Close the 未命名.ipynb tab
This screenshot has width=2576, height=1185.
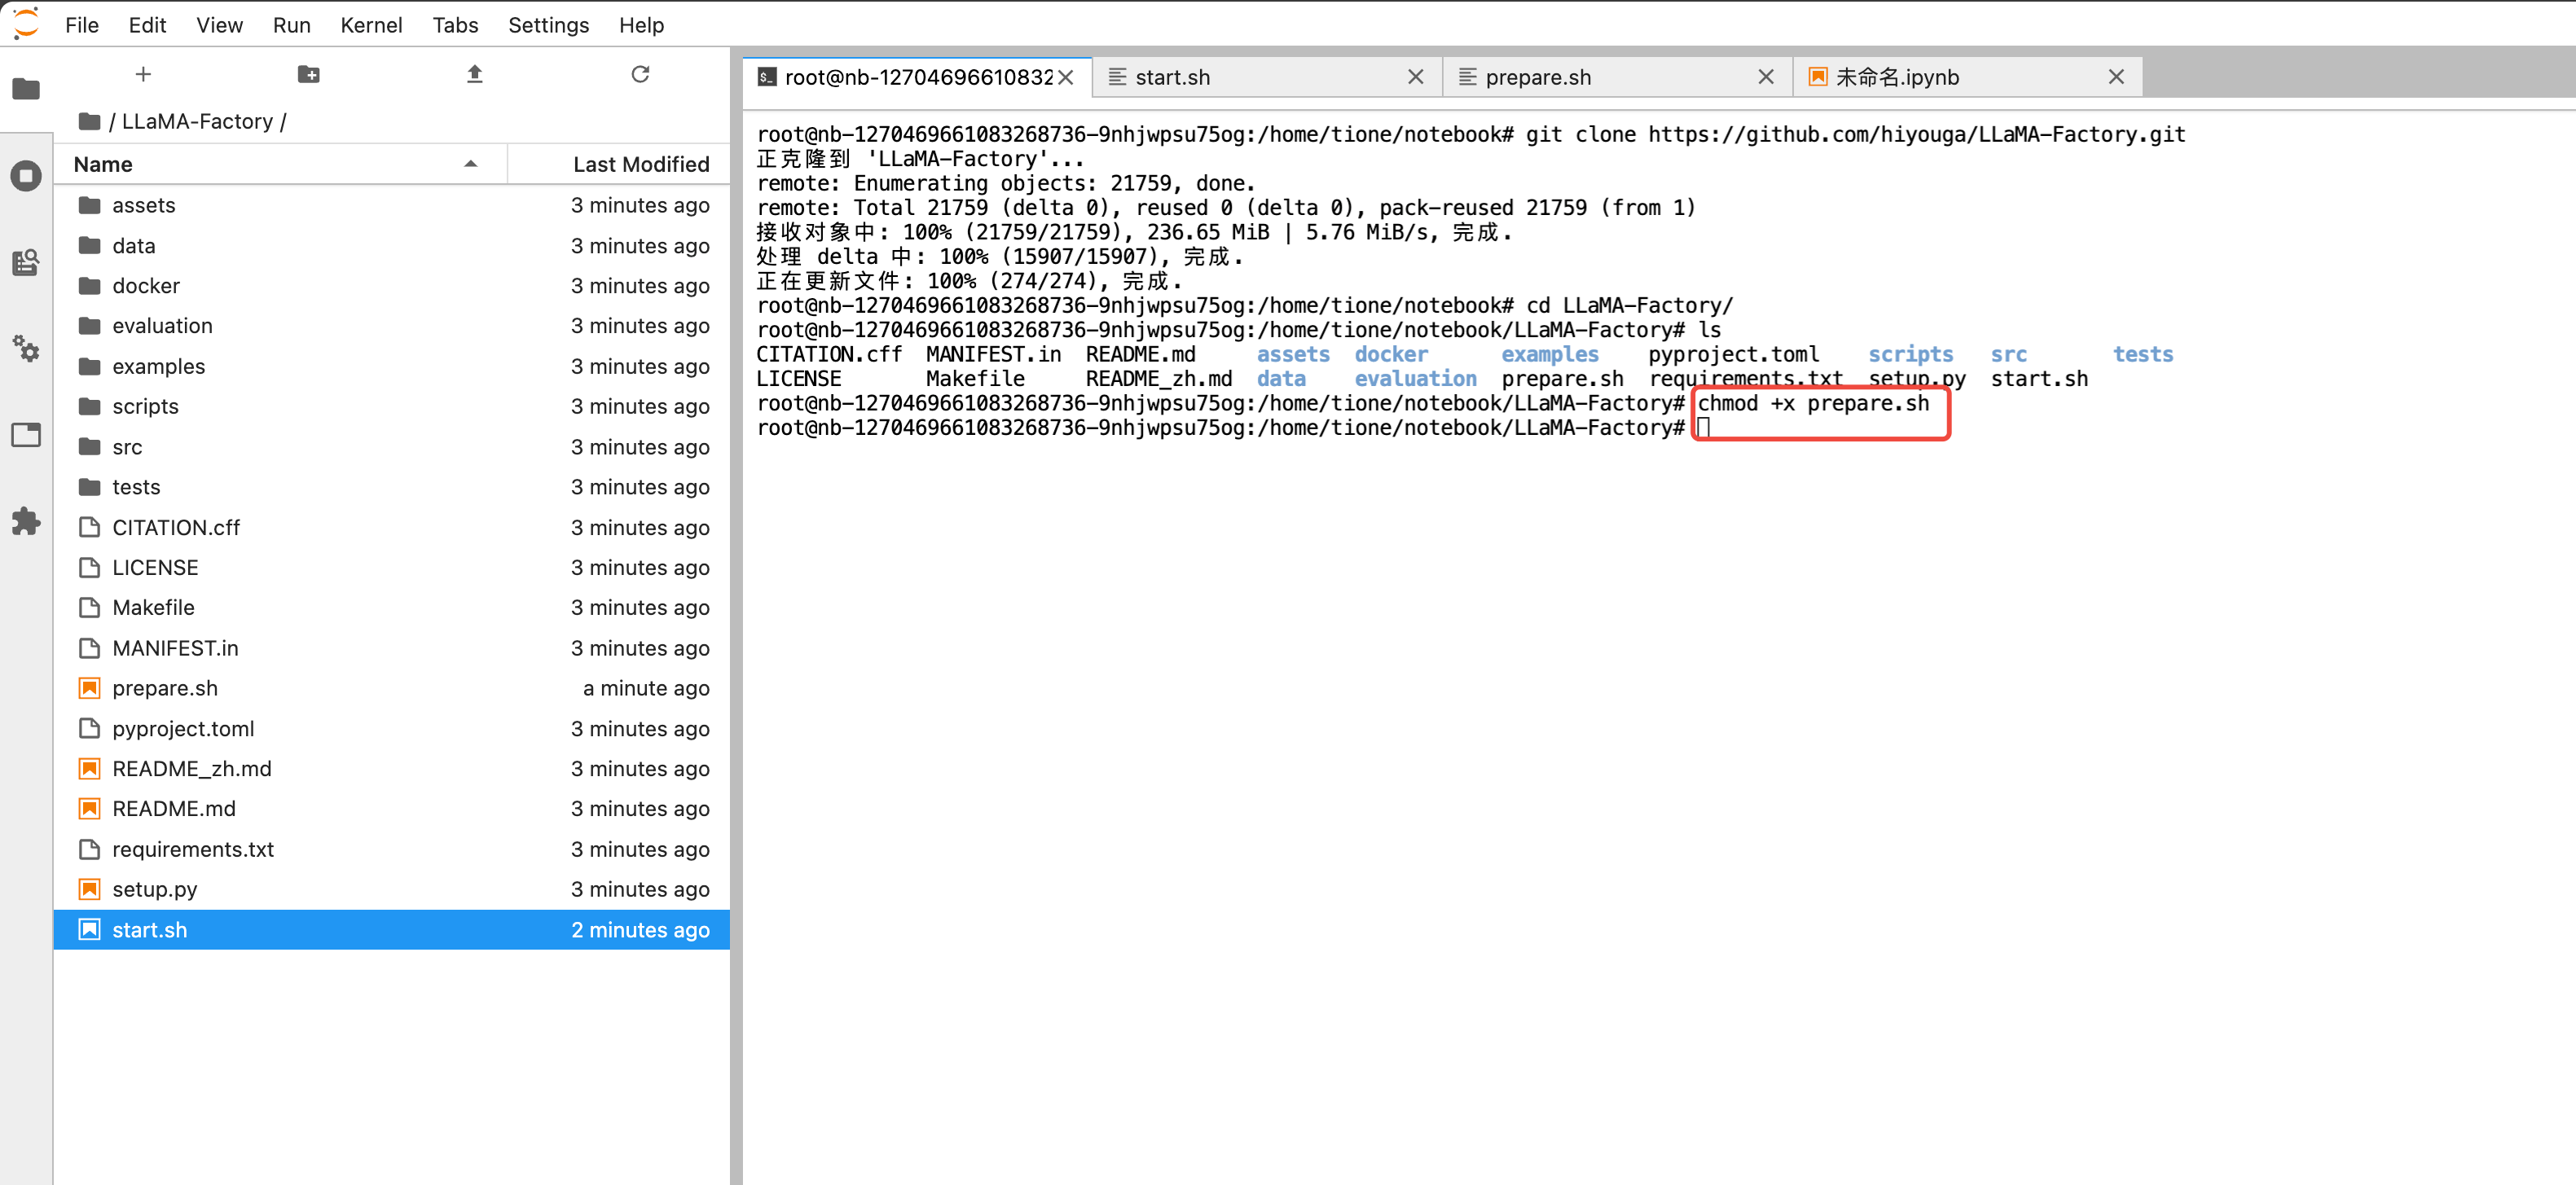pyautogui.click(x=2116, y=77)
